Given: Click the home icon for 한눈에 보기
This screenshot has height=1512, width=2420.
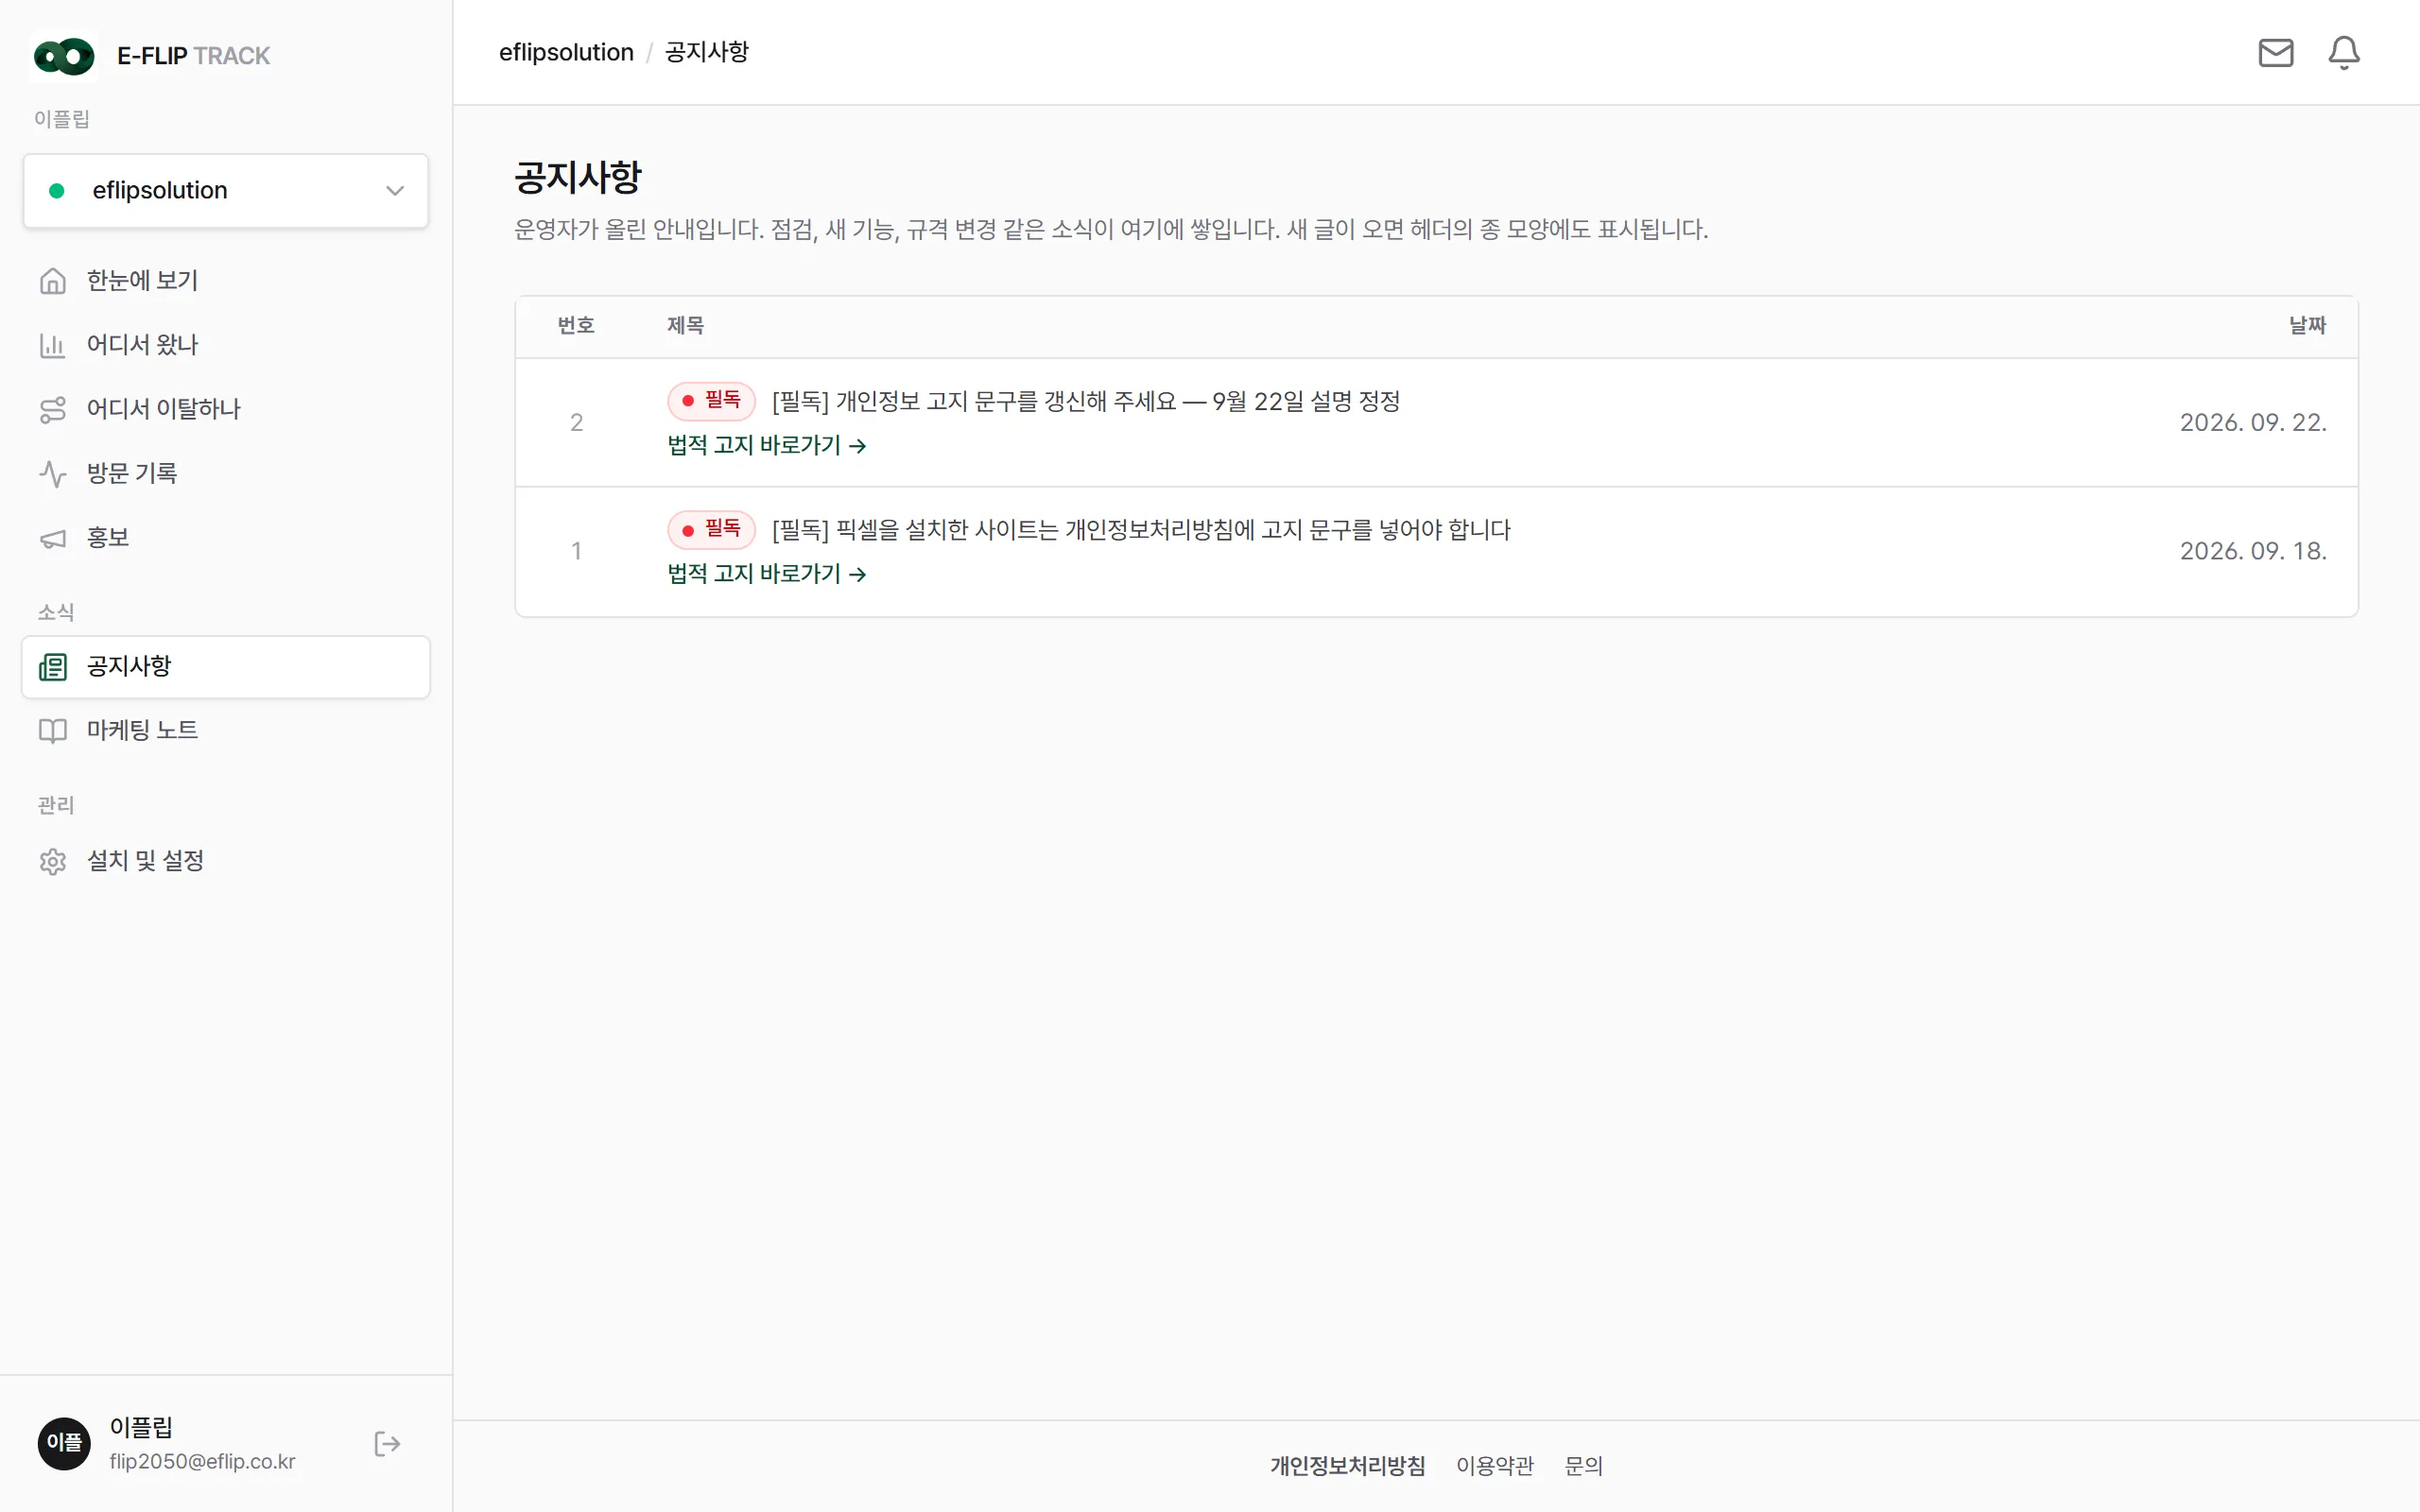Looking at the screenshot, I should tap(53, 281).
